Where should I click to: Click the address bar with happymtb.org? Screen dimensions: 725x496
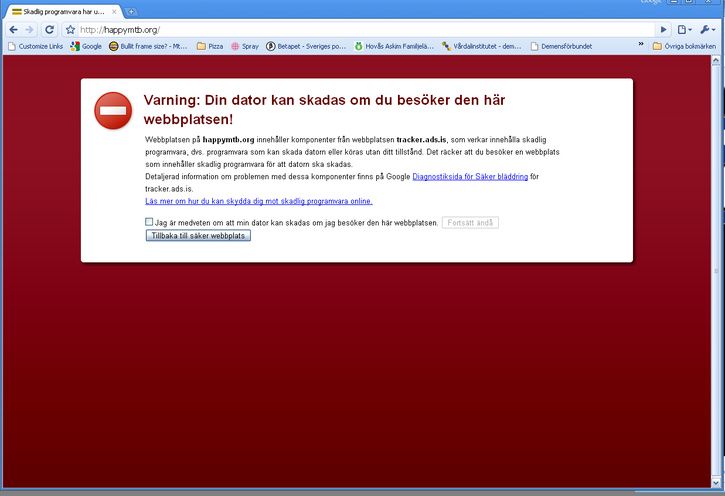[x=365, y=30]
